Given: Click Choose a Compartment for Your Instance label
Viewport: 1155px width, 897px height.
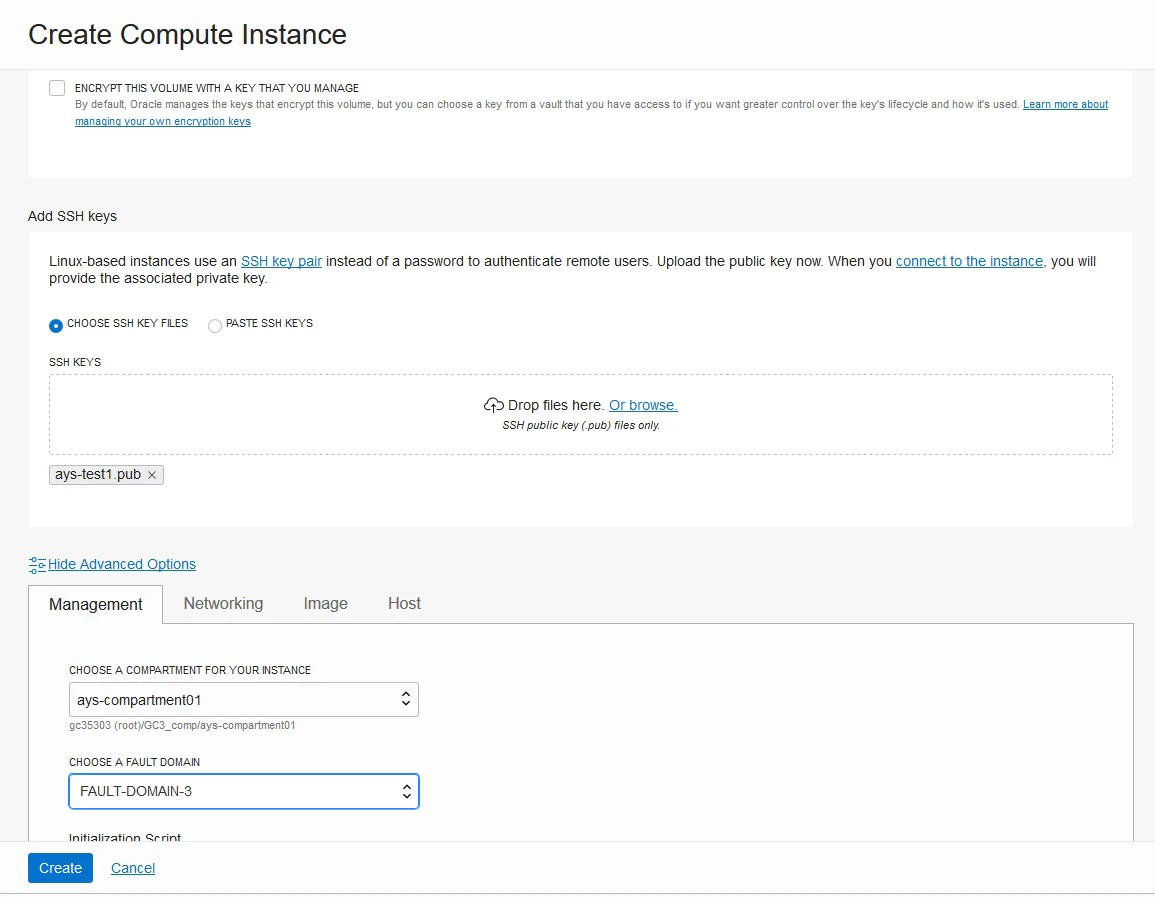Looking at the screenshot, I should (190, 670).
